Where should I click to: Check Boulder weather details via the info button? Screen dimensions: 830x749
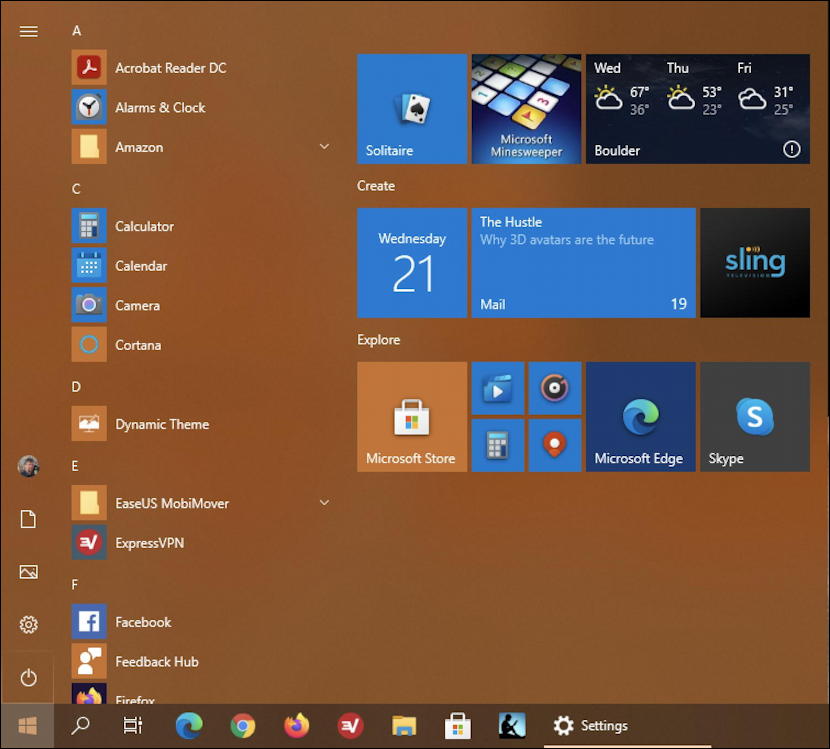[791, 148]
